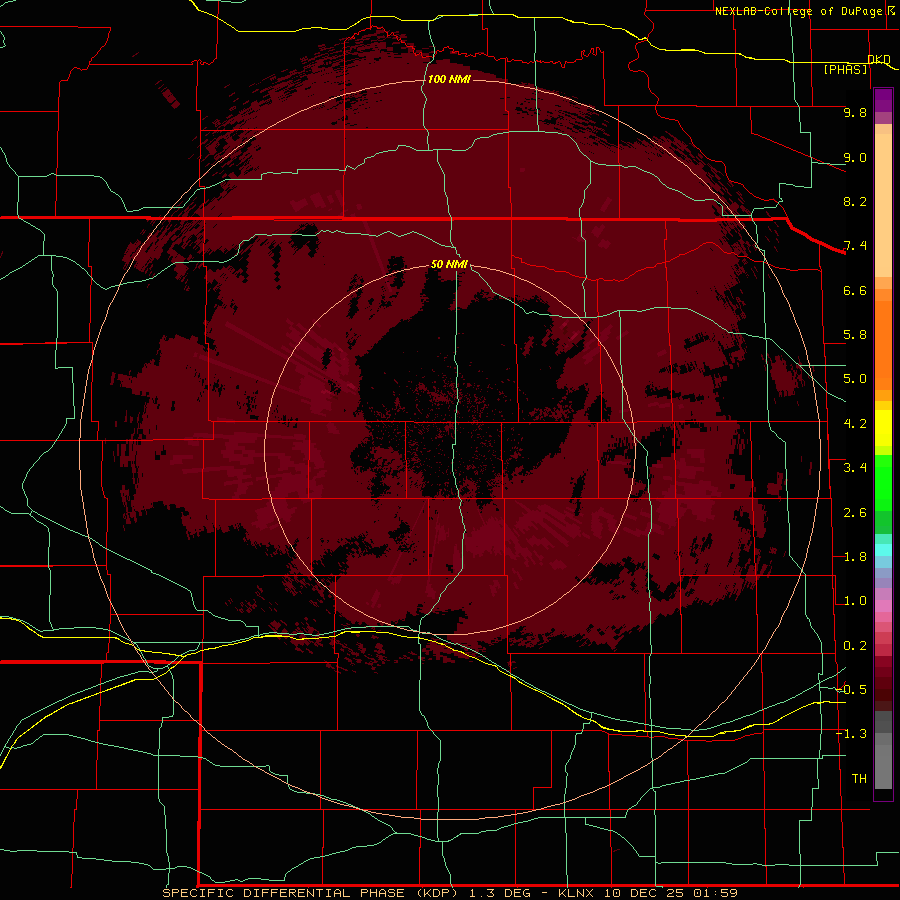Click the 2.6 value on color scale
900x900 pixels.
tap(855, 513)
